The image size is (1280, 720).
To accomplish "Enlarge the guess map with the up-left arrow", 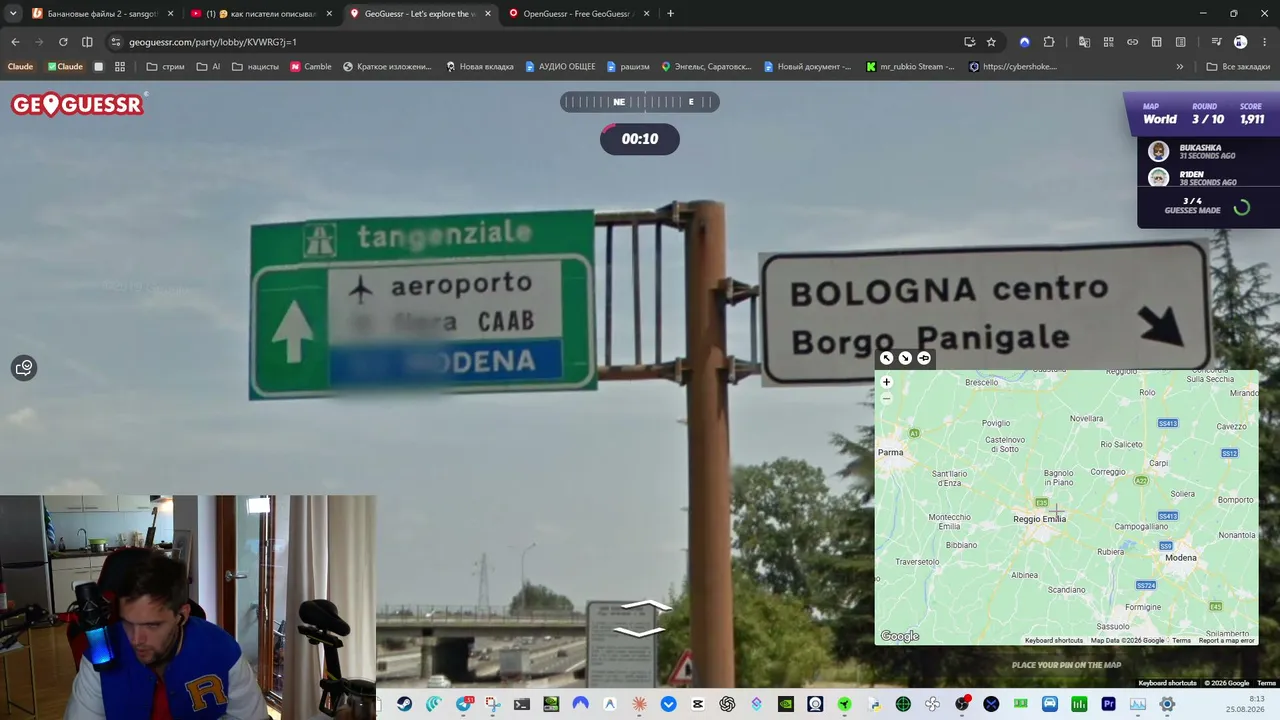I will [886, 358].
